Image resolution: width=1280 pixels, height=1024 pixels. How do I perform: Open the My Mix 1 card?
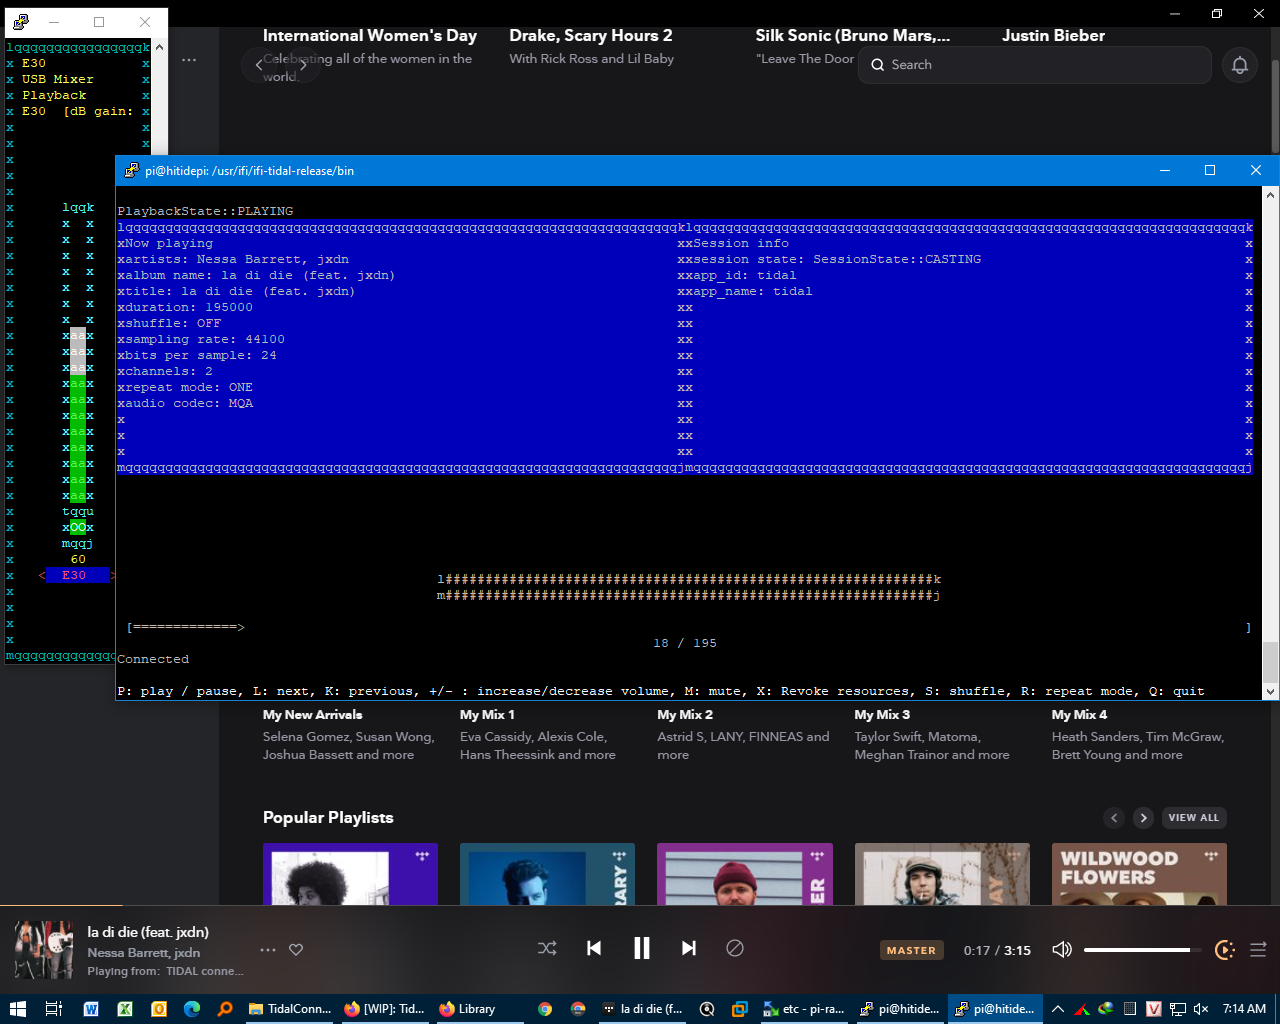click(x=487, y=715)
